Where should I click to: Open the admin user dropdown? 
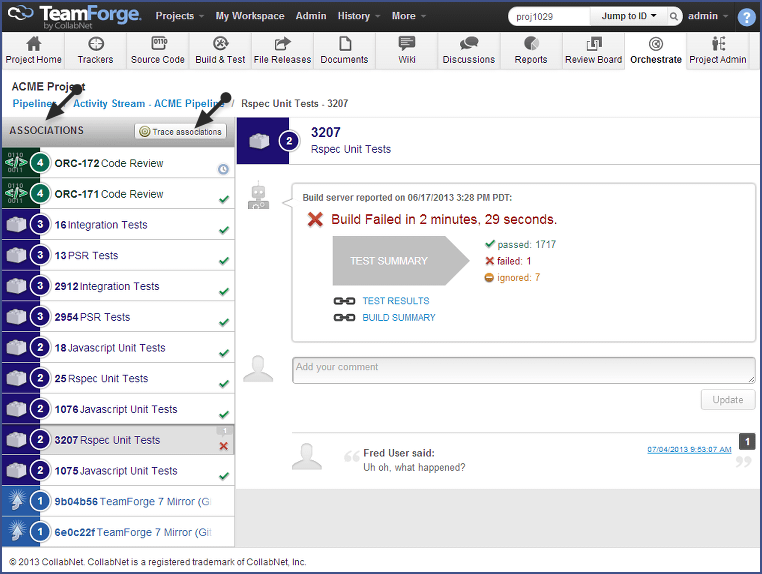pos(708,16)
